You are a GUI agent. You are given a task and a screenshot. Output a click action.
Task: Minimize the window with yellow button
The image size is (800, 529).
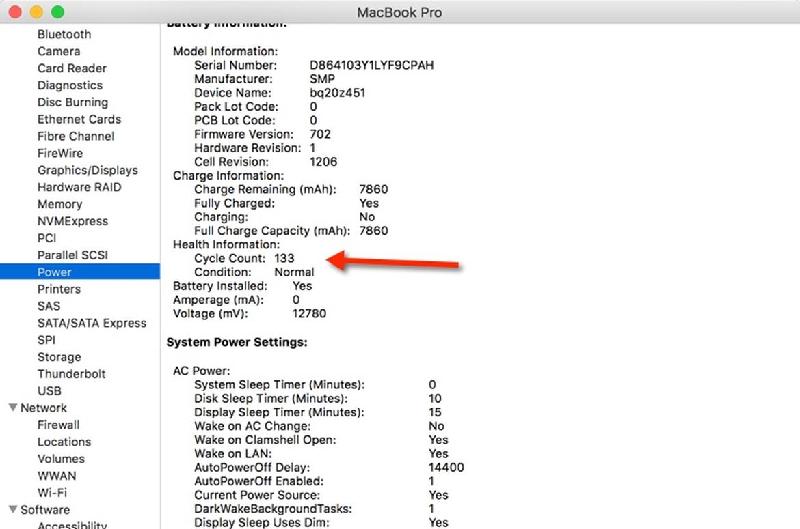pos(36,12)
